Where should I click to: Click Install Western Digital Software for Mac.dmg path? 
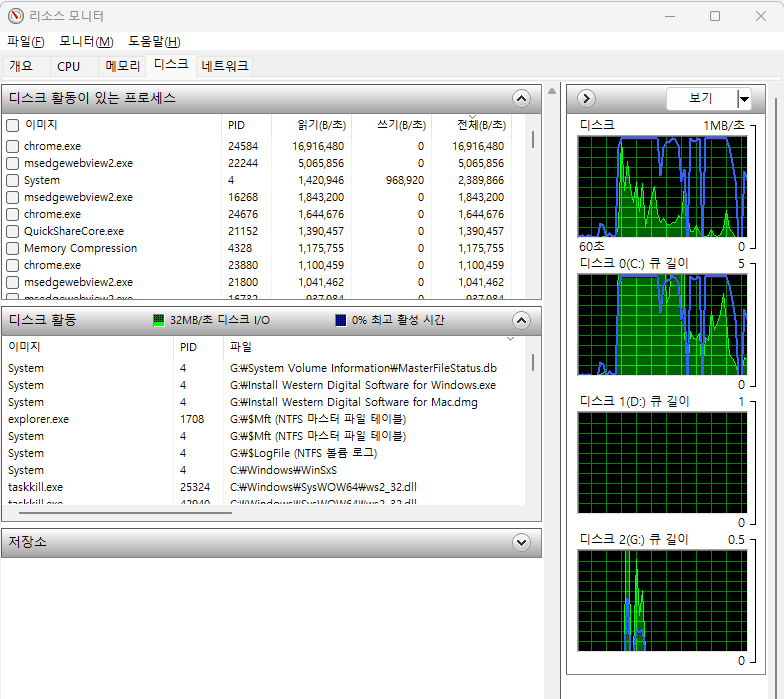tap(354, 402)
